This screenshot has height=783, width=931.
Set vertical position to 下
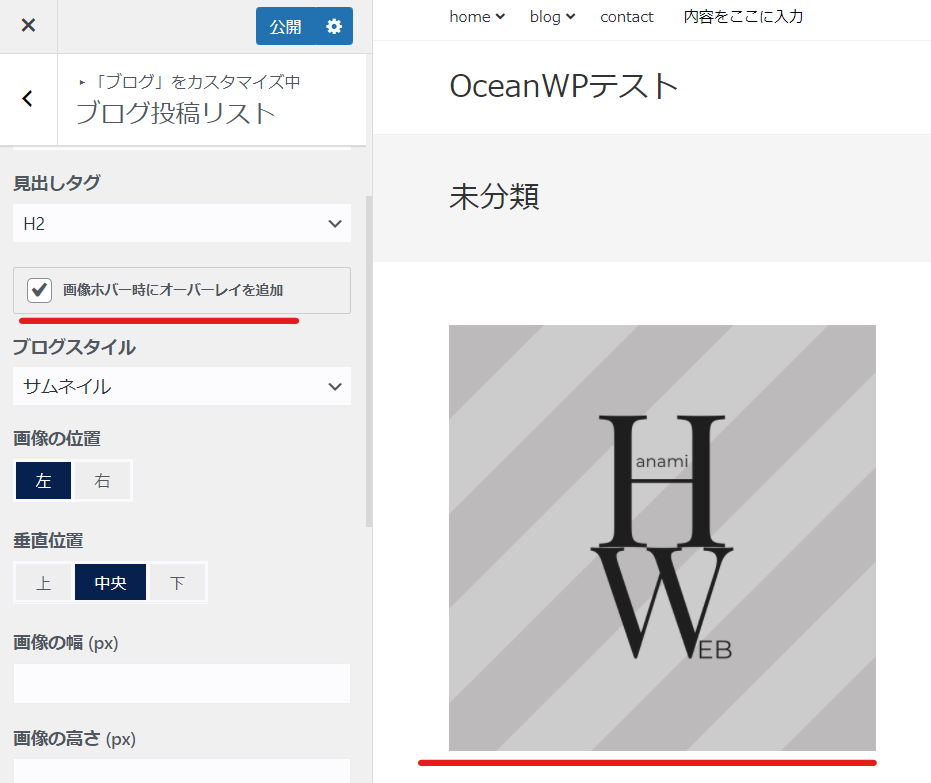pyautogui.click(x=177, y=582)
